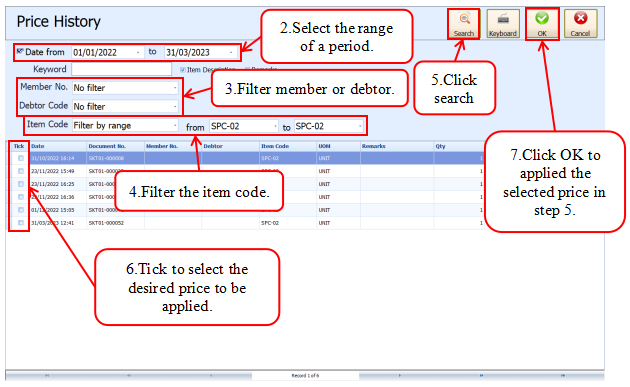The image size is (630, 387).
Task: Click date cell 01/12/2022 15:05
Action: click(x=58, y=210)
